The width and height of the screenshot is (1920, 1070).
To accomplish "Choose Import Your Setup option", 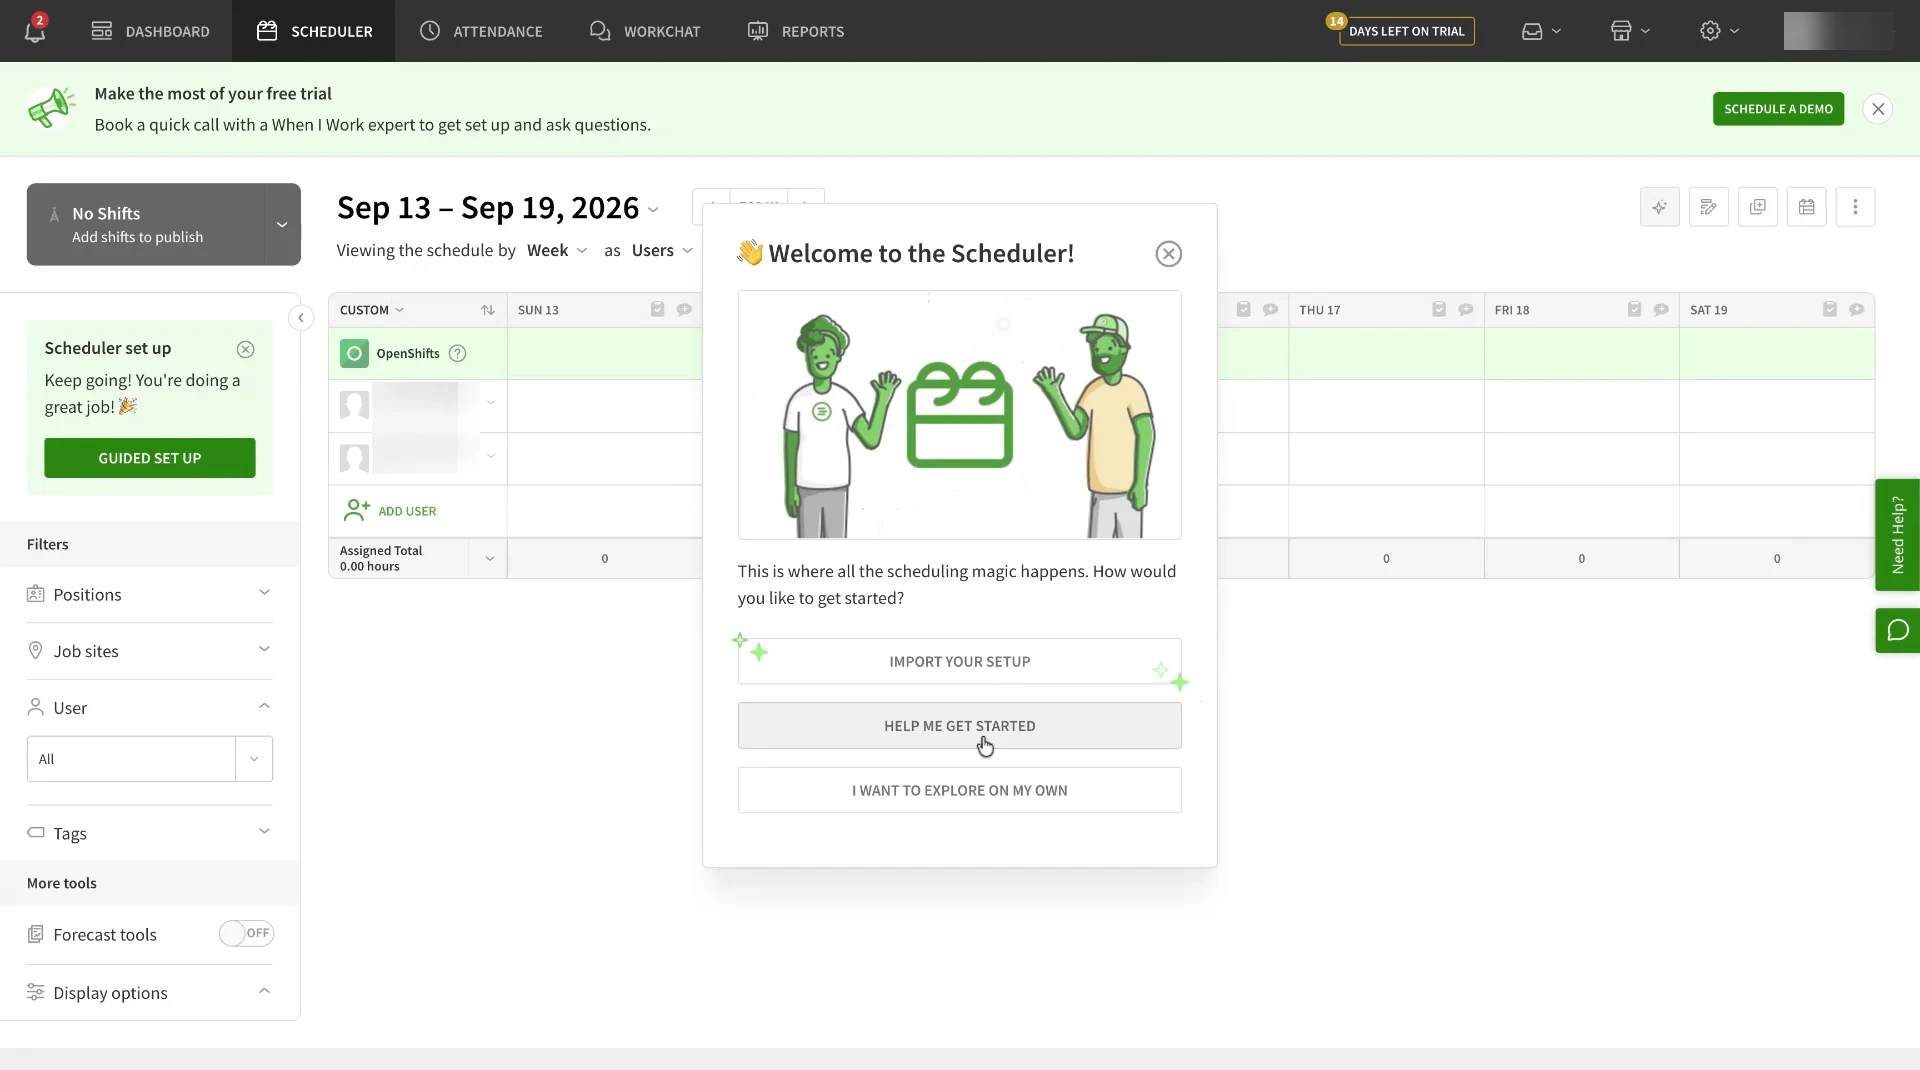I will click(960, 662).
